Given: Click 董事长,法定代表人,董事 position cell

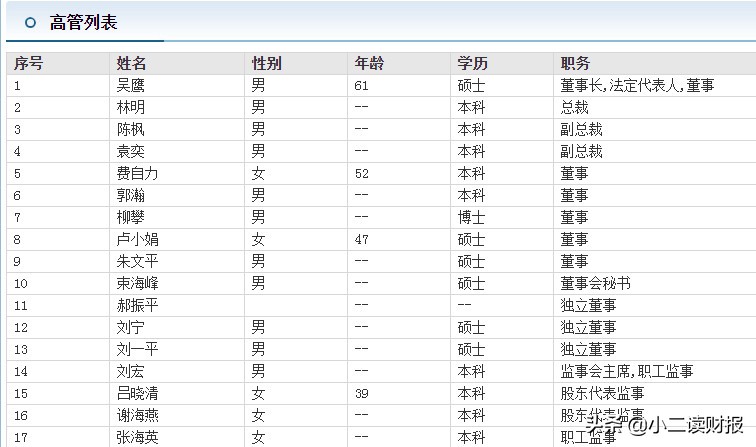Looking at the screenshot, I should (x=637, y=85).
